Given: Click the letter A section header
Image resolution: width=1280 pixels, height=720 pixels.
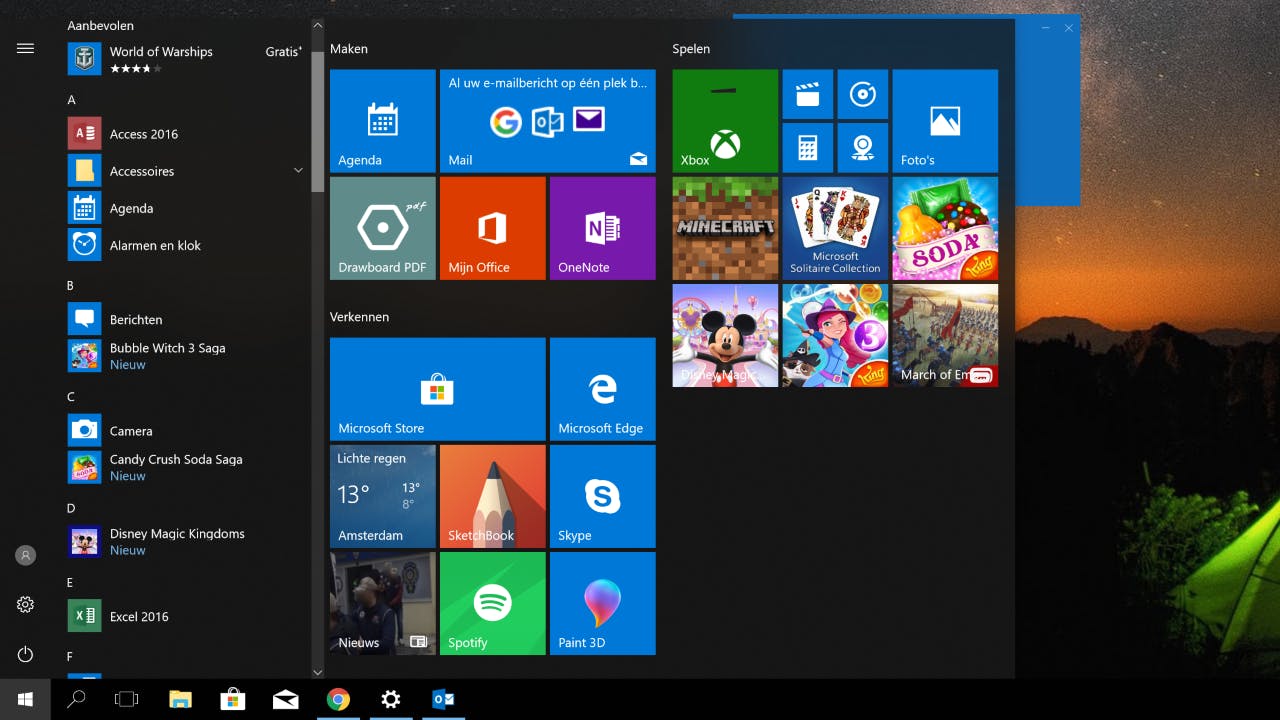Looking at the screenshot, I should 71,100.
